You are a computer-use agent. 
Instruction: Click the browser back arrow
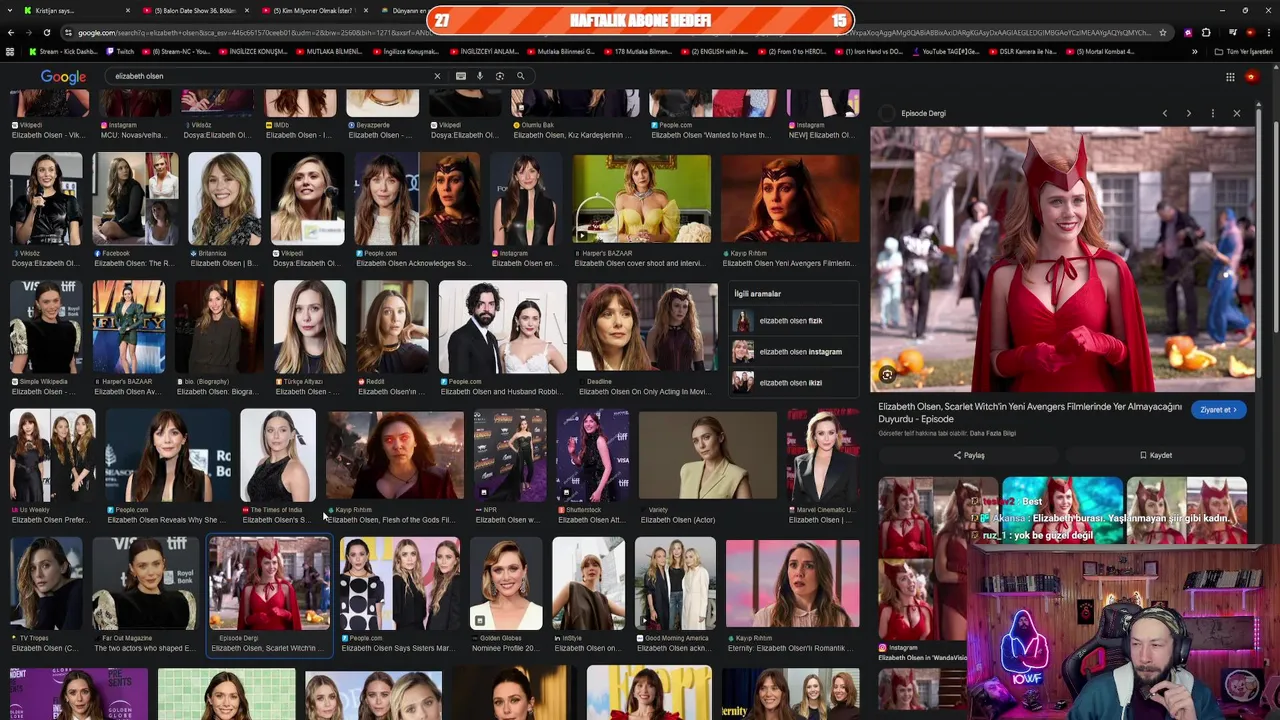point(10,32)
